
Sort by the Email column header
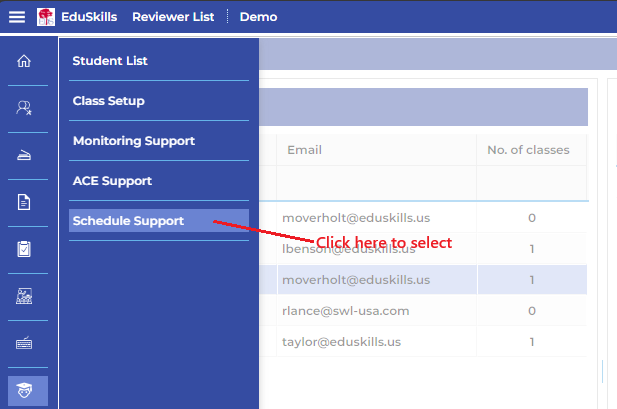tap(376, 150)
